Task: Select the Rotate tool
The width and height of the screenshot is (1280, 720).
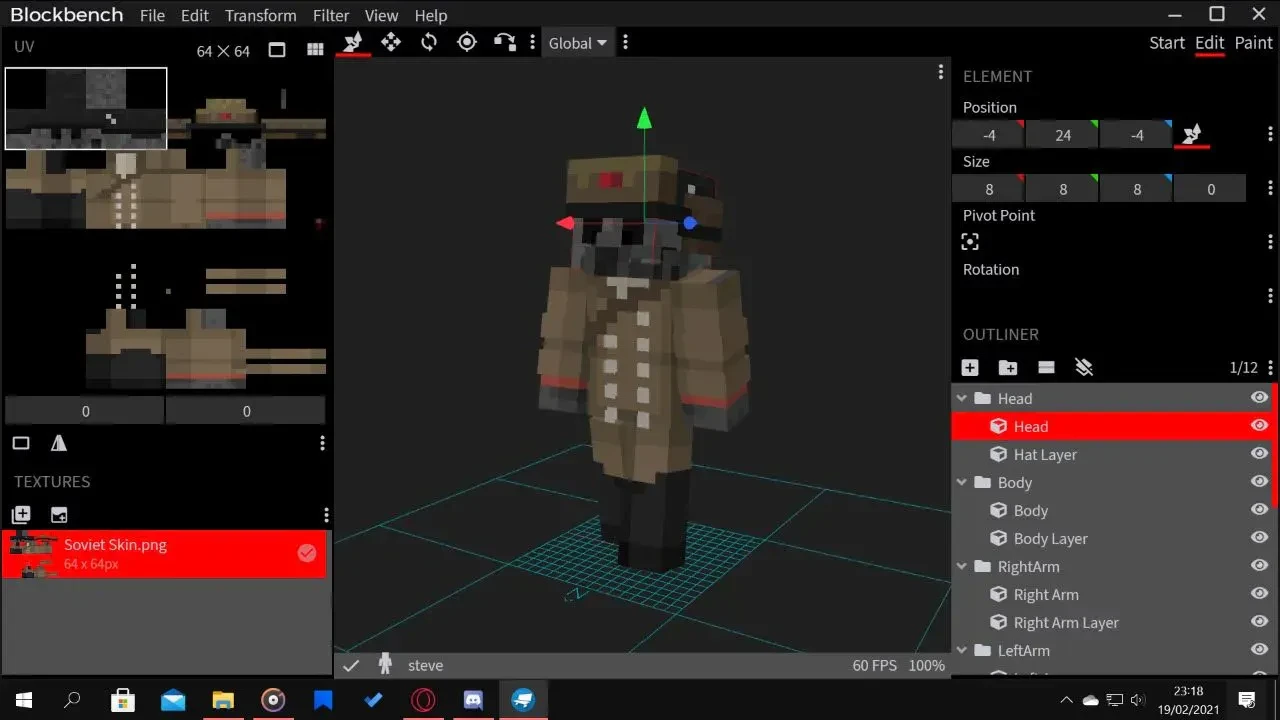Action: click(429, 42)
